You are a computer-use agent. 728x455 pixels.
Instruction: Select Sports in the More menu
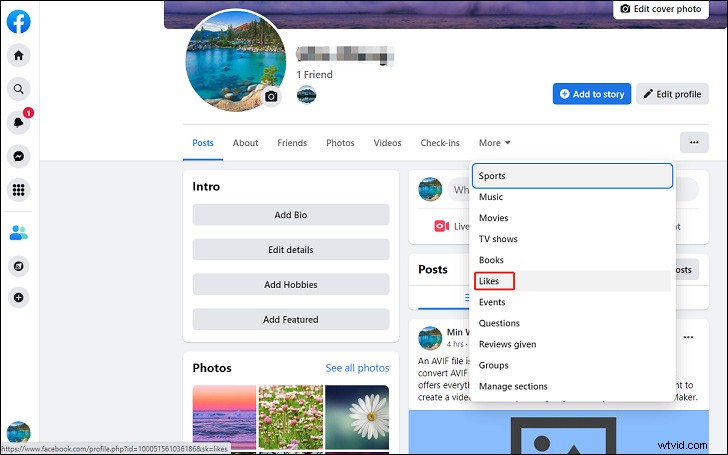[572, 176]
